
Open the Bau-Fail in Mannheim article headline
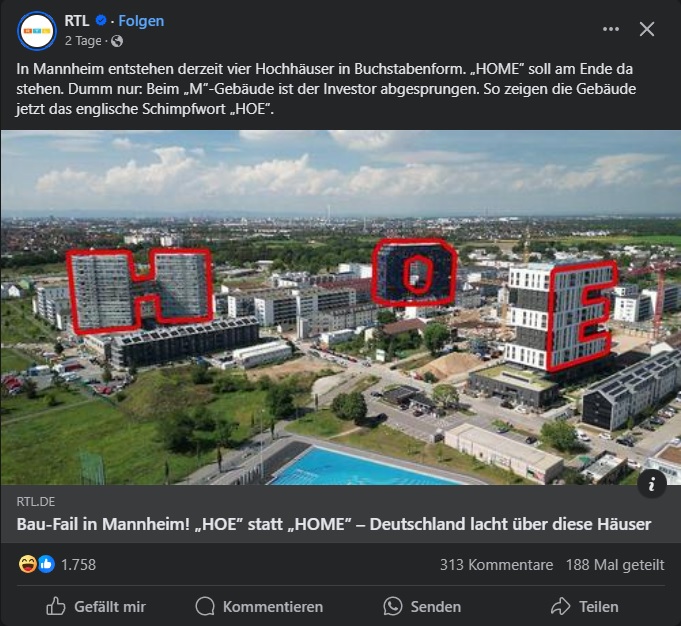tap(334, 524)
